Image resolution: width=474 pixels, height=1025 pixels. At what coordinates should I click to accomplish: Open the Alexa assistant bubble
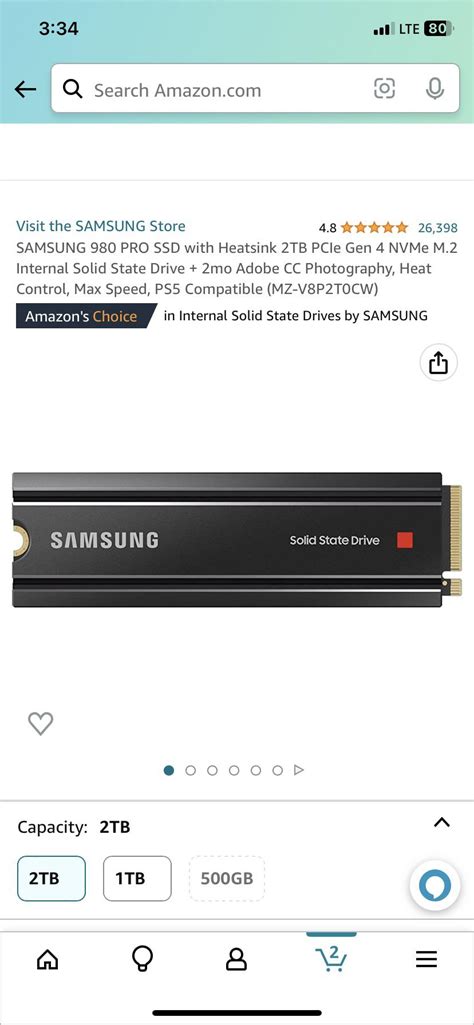(x=435, y=887)
